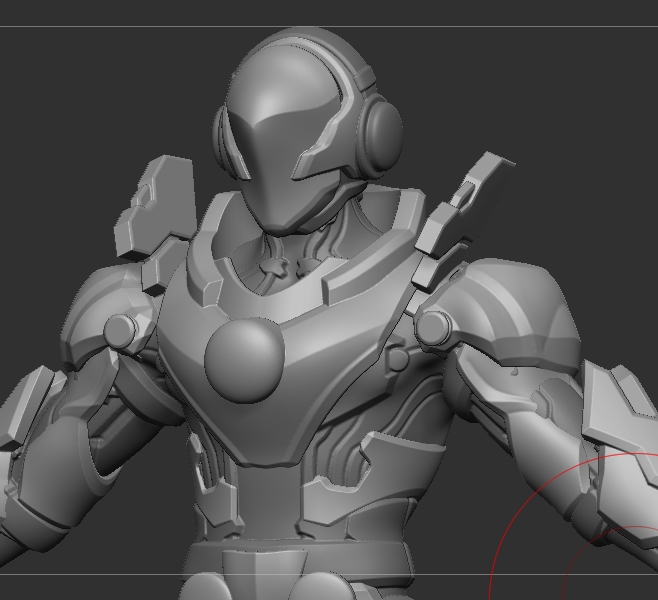Click the round bolt on right shoulder joint
Viewport: 658px width, 600px height.
433,329
